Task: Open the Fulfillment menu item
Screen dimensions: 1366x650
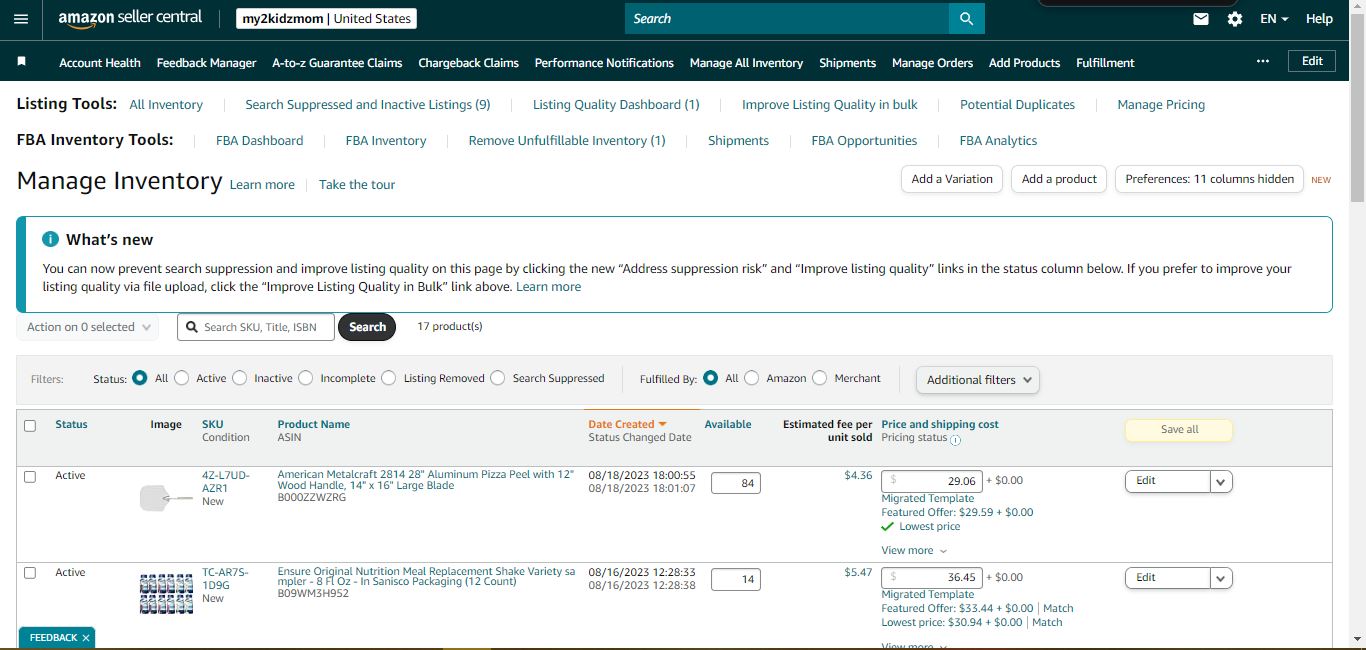Action: [1105, 62]
